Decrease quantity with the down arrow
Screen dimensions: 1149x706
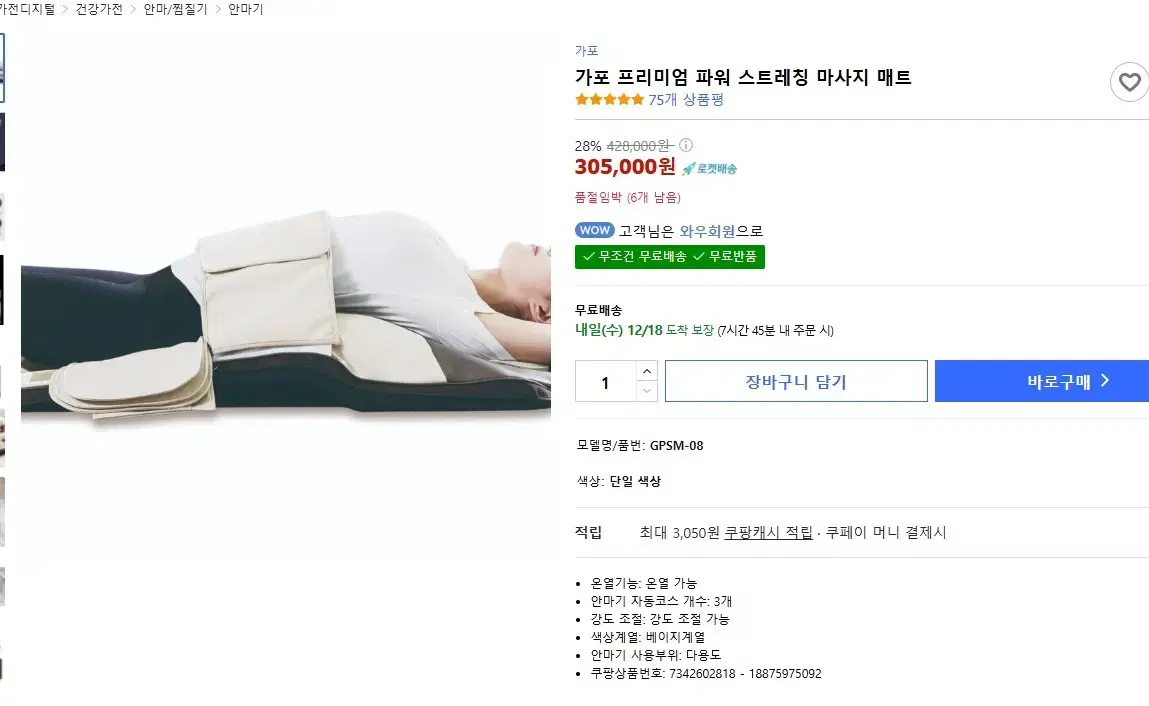(x=646, y=391)
